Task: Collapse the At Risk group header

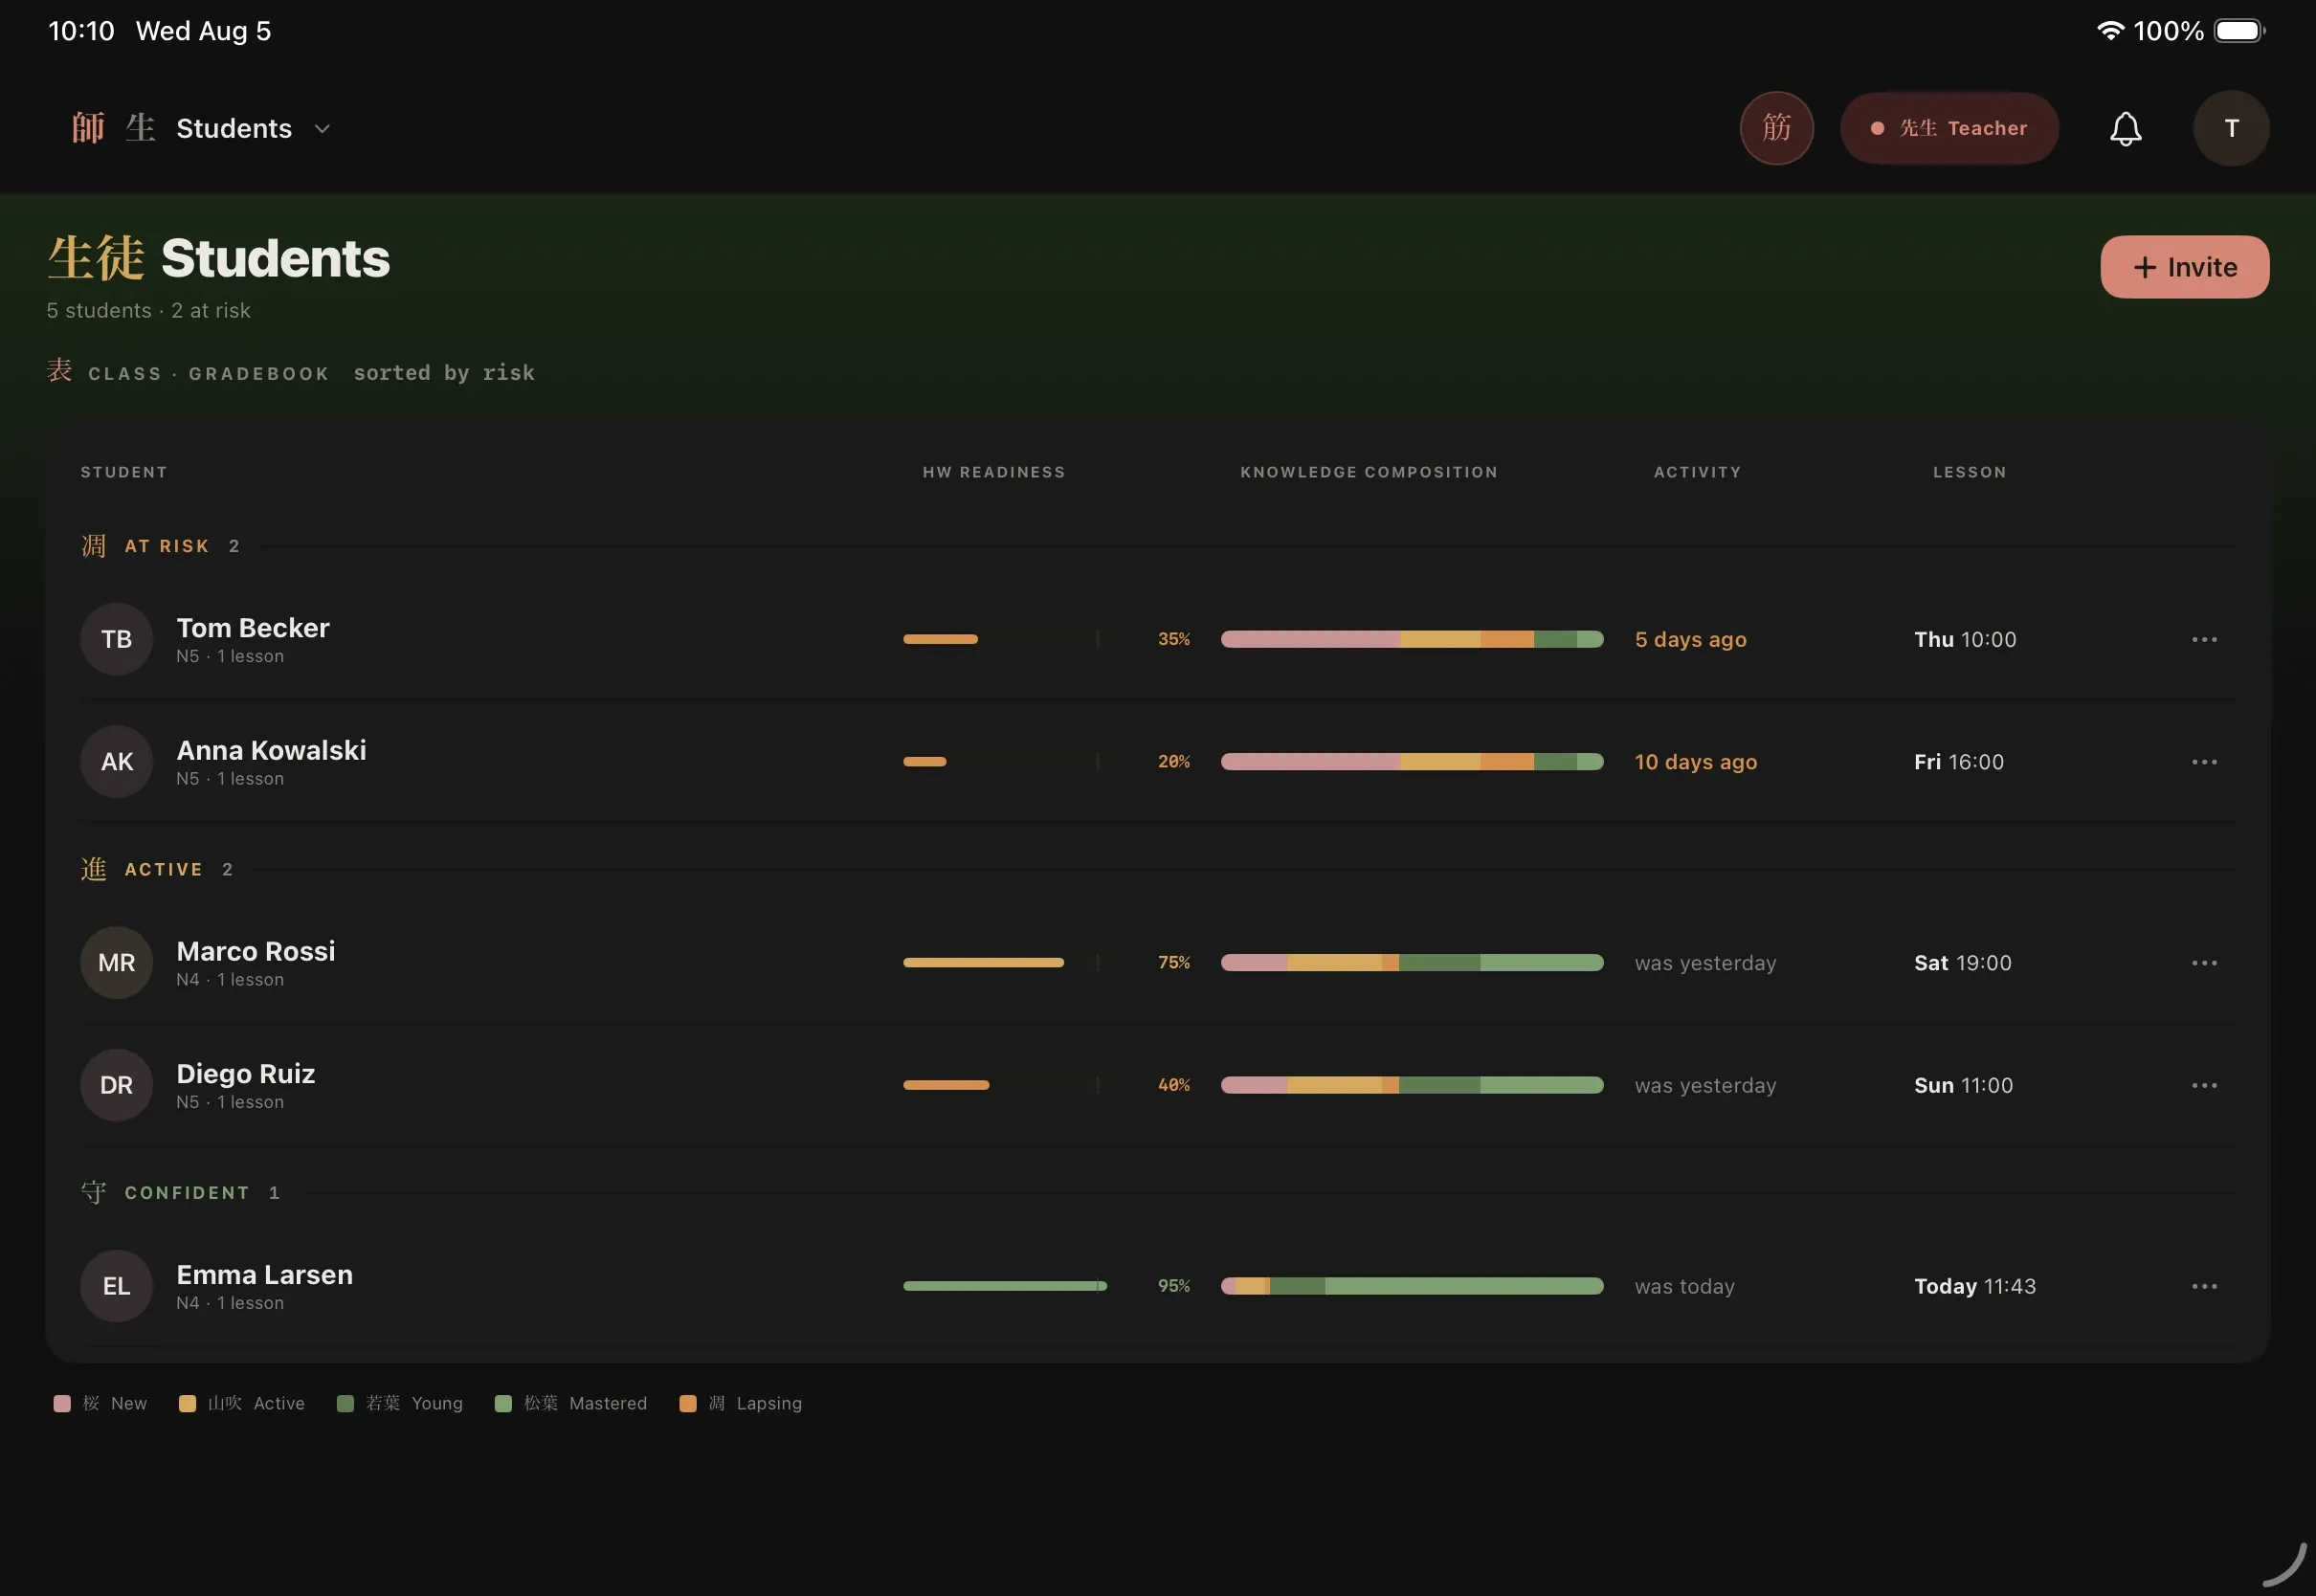Action: [160, 546]
